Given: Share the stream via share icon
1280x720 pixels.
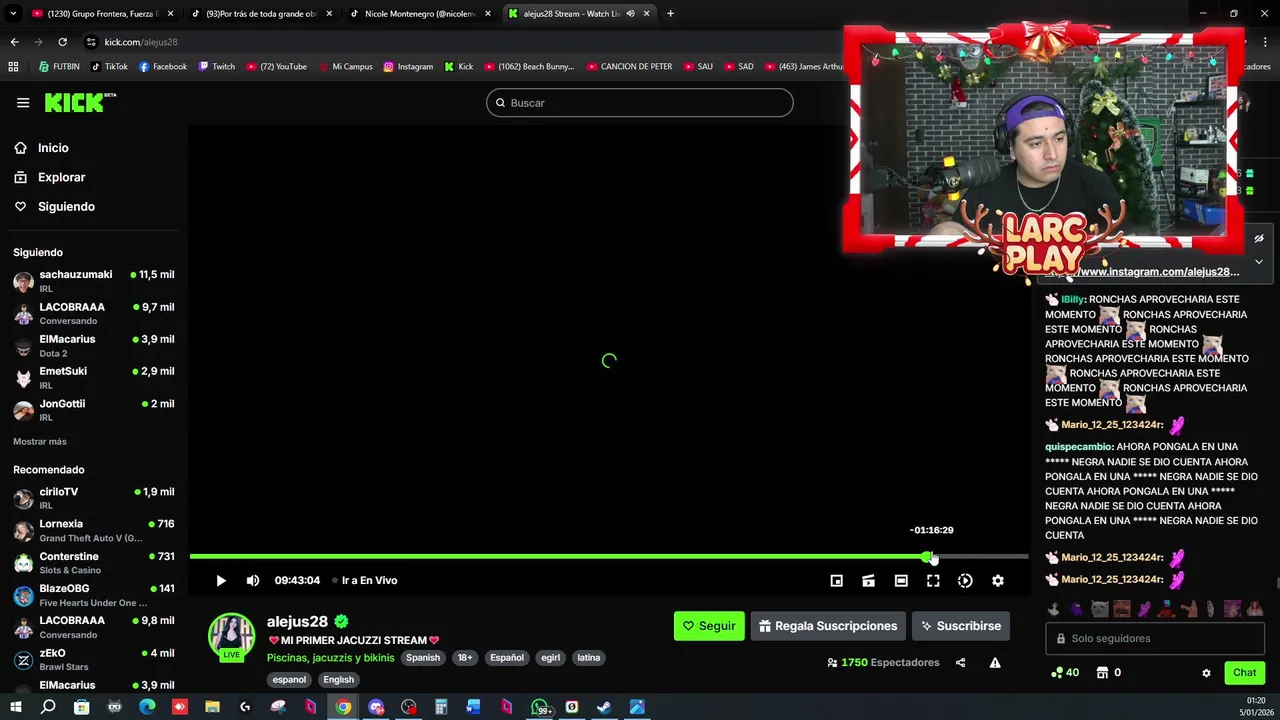Looking at the screenshot, I should 960,662.
